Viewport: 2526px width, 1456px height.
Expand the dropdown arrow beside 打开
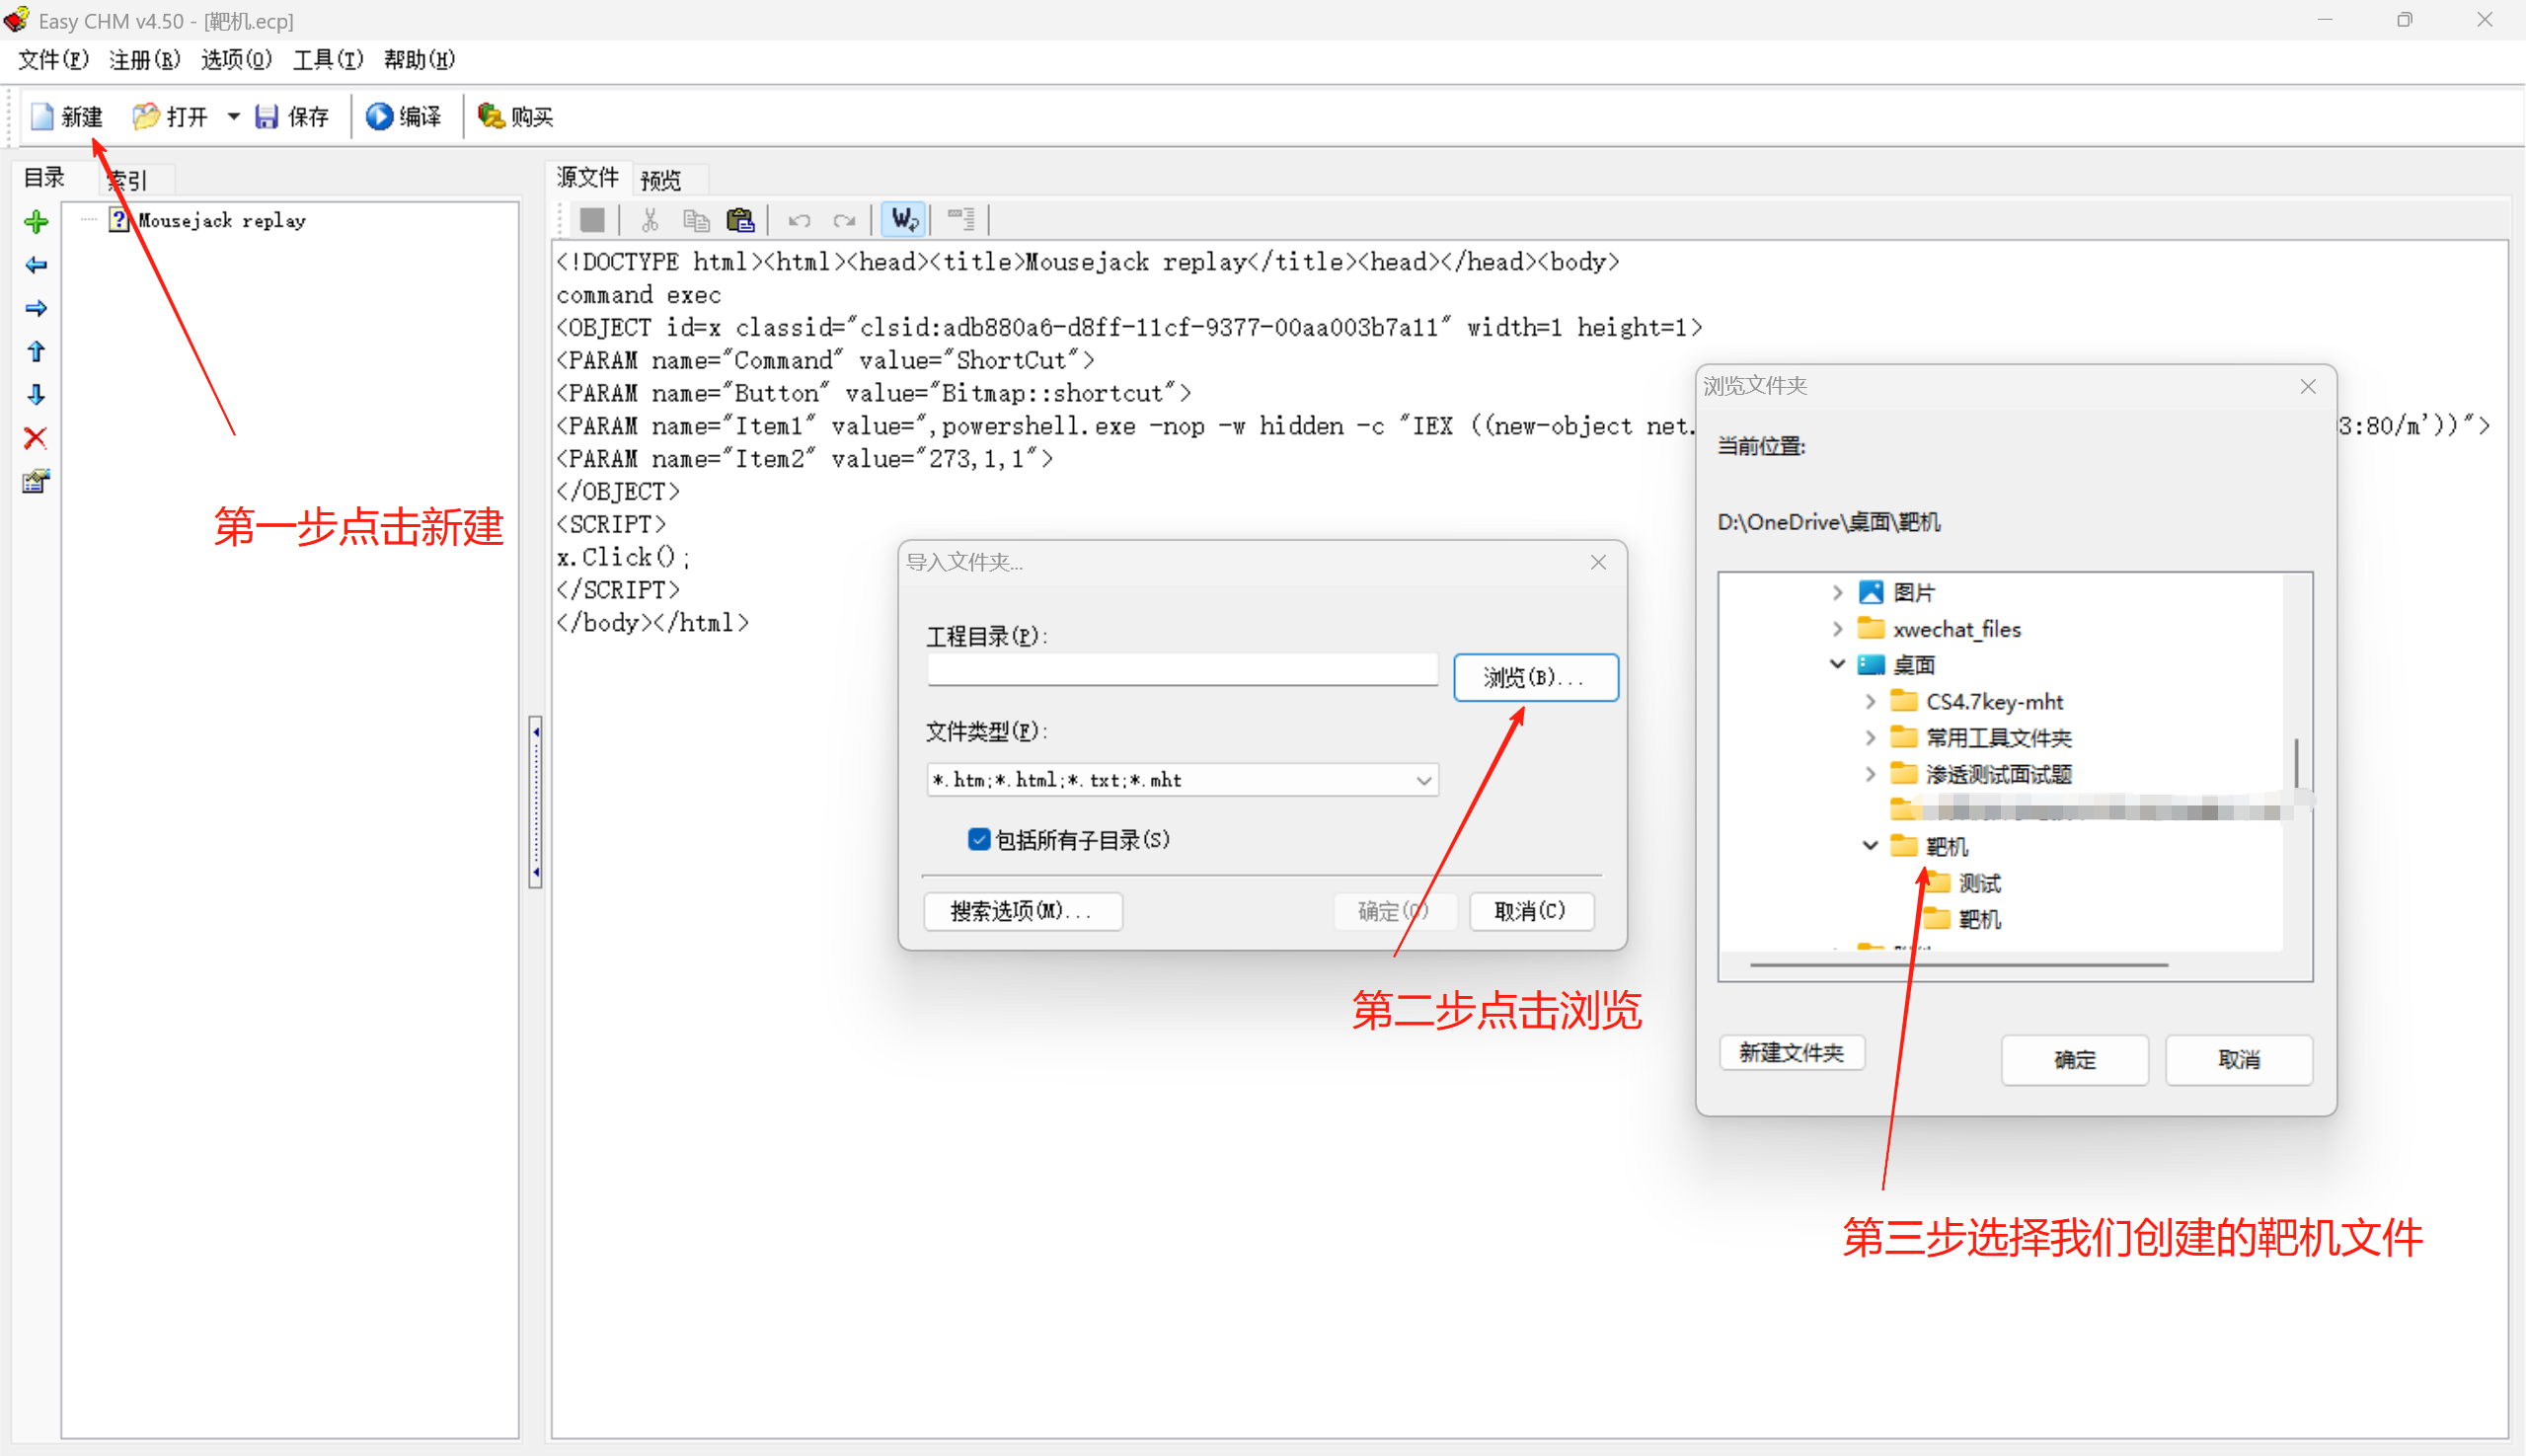234,116
